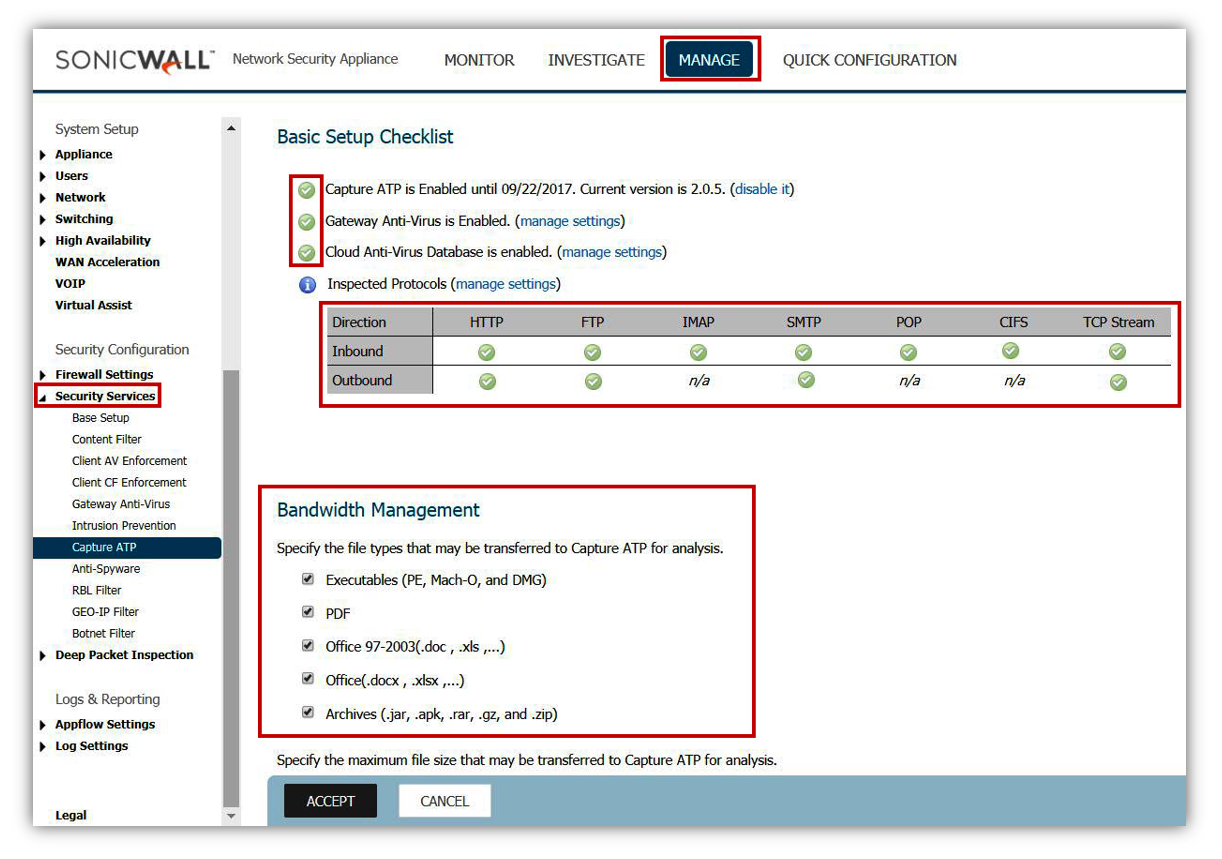Open the QUICK CONFIGURATION tab
This screenshot has width=1222, height=859.
869,60
